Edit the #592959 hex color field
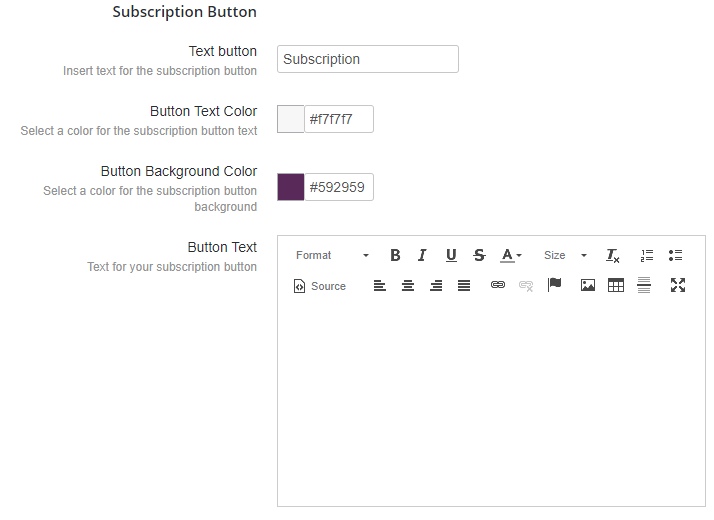 click(339, 187)
